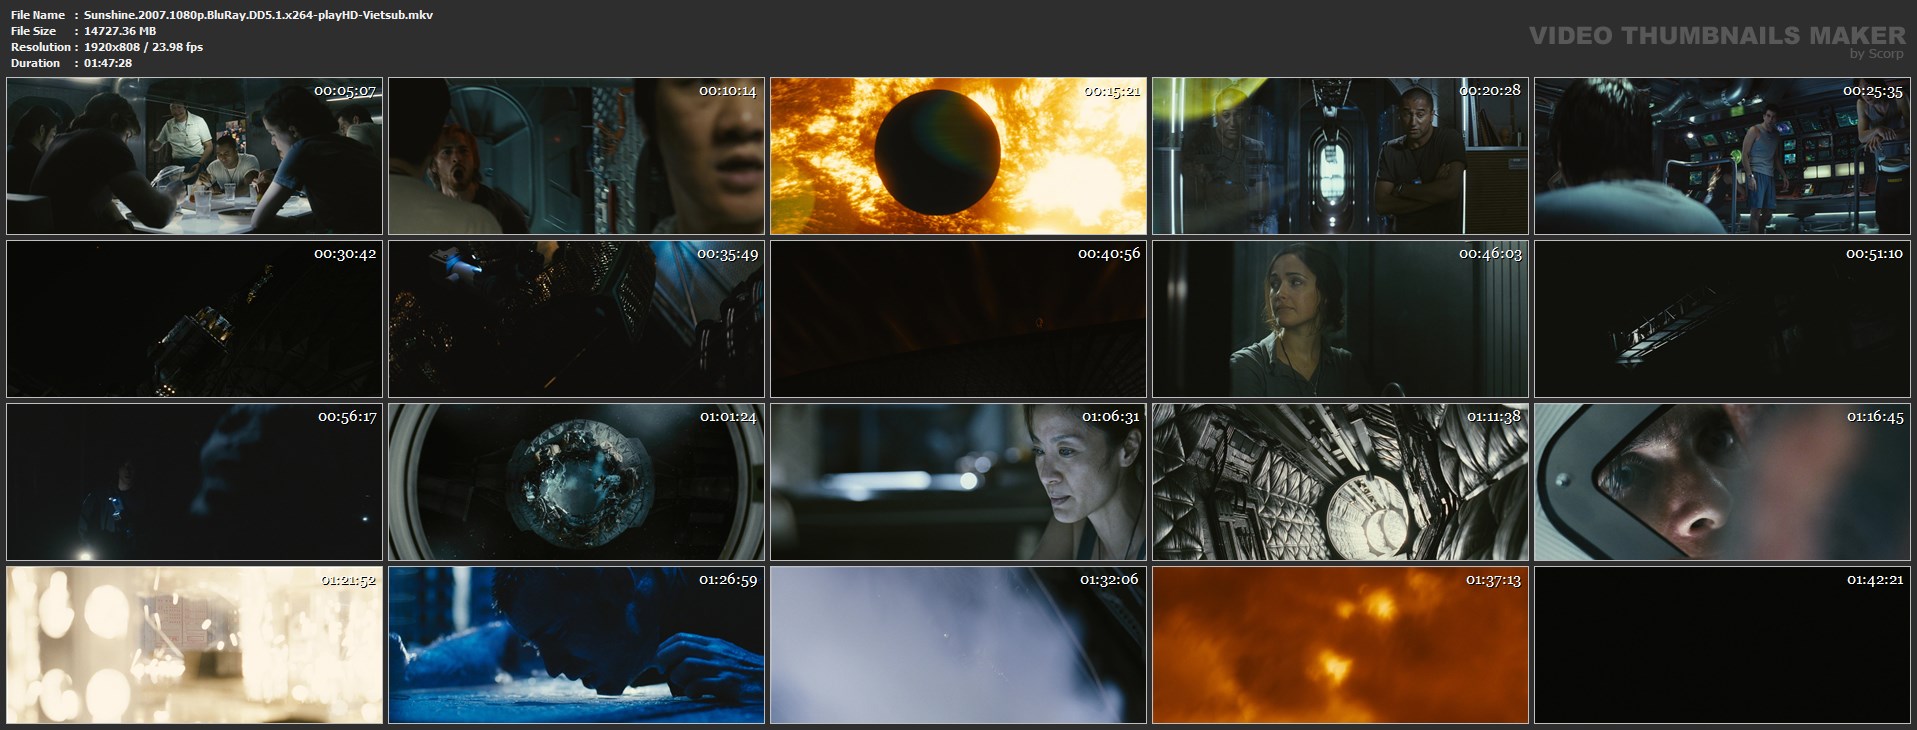Select the thumbnail at 00:10:14
The height and width of the screenshot is (730, 1917).
(577, 157)
